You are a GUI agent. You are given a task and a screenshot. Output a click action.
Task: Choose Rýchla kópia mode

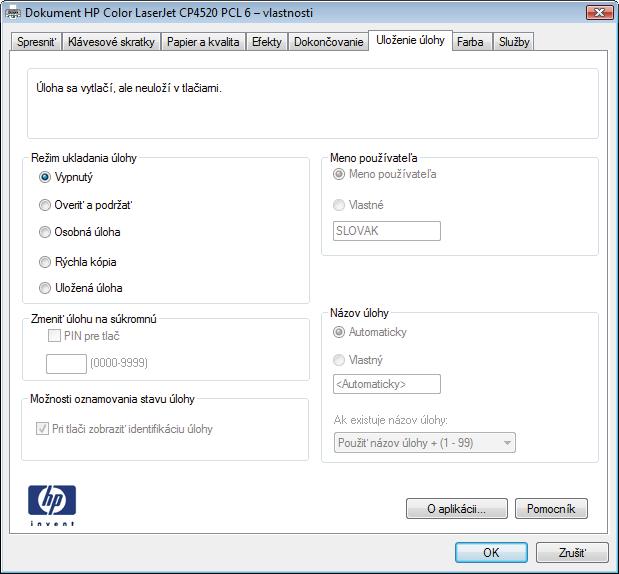[45, 262]
